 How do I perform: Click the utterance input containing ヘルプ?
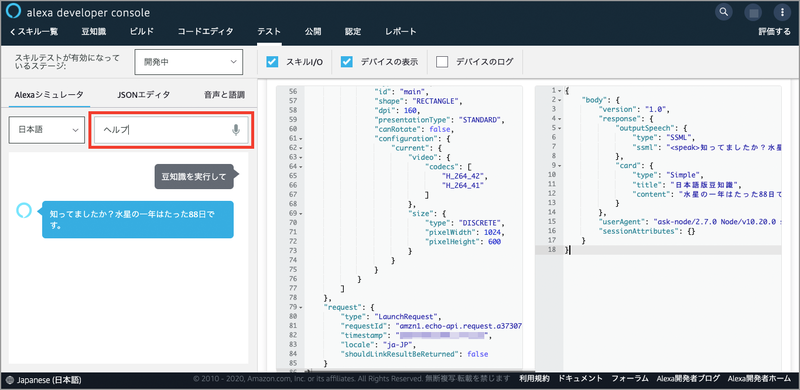[x=171, y=130]
